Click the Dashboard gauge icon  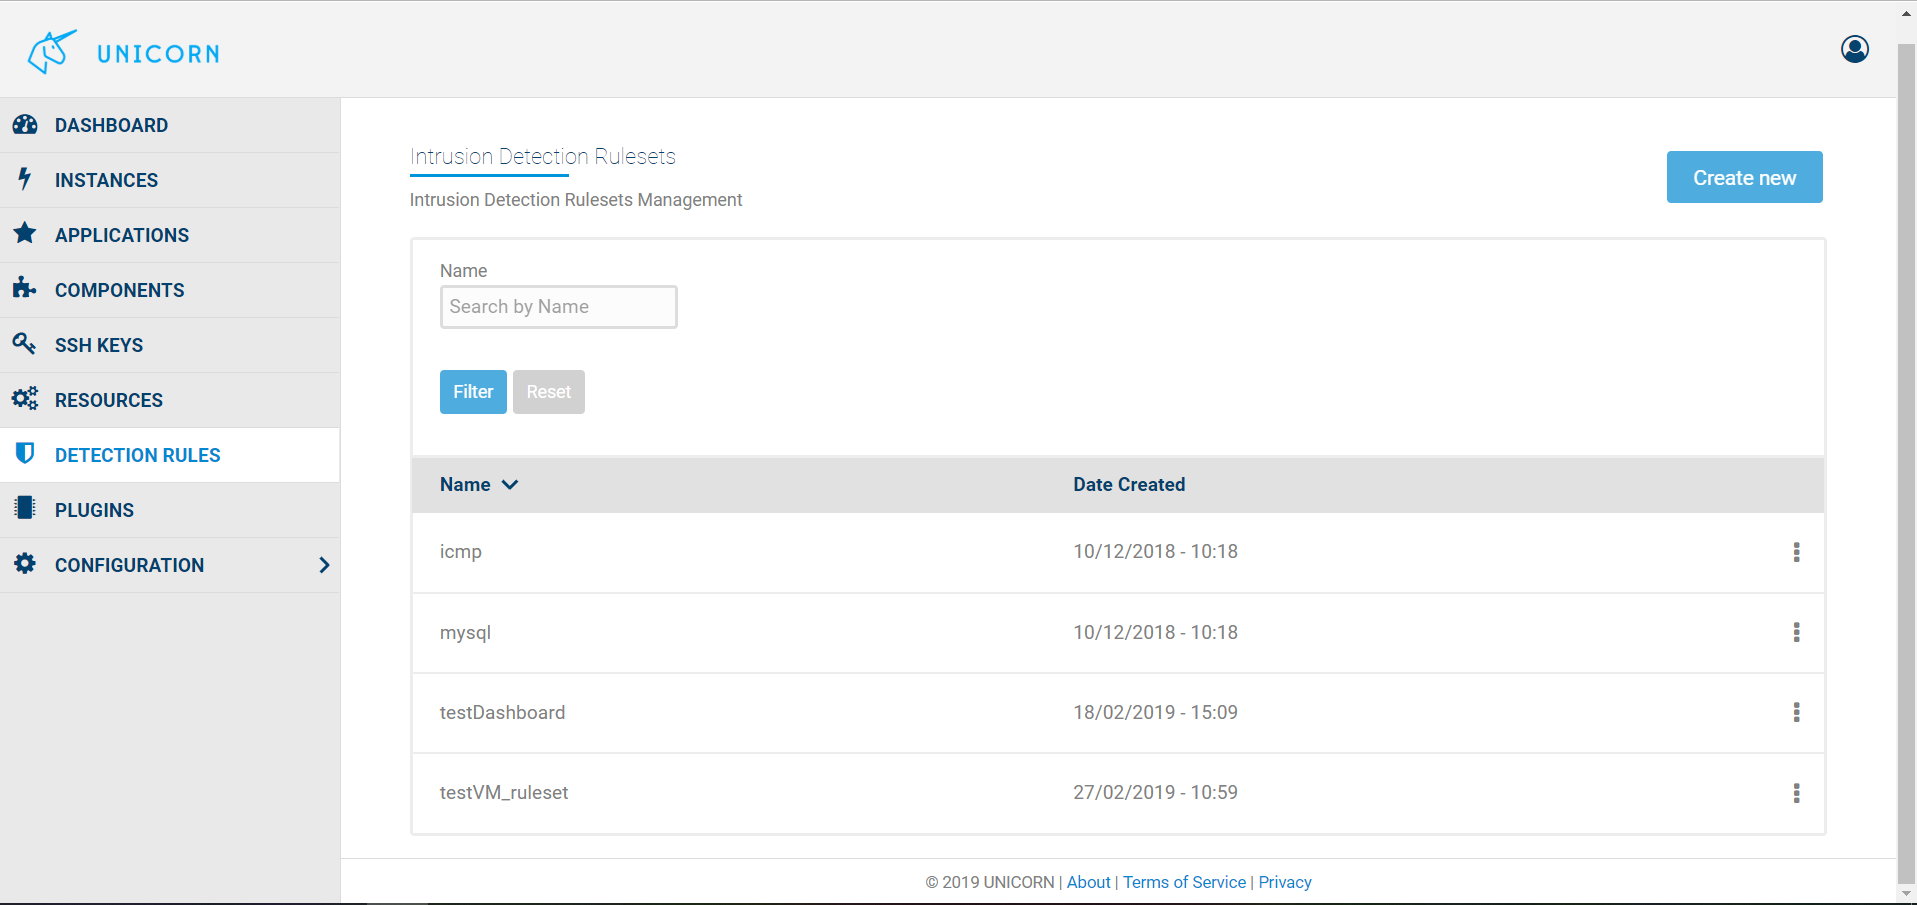[25, 125]
